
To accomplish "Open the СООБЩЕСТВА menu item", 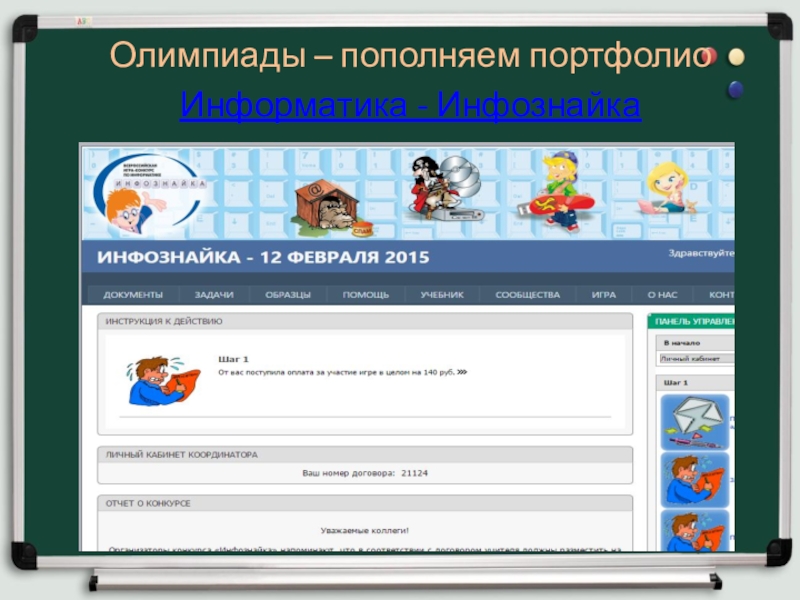I will (x=528, y=295).
